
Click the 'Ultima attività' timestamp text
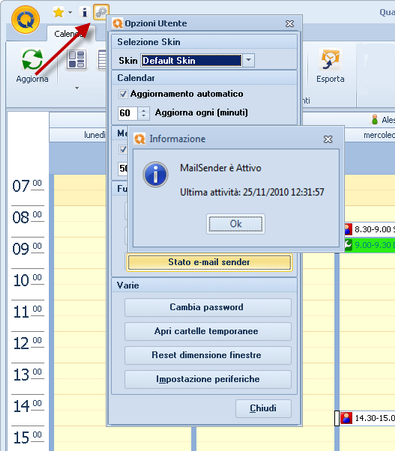252,192
